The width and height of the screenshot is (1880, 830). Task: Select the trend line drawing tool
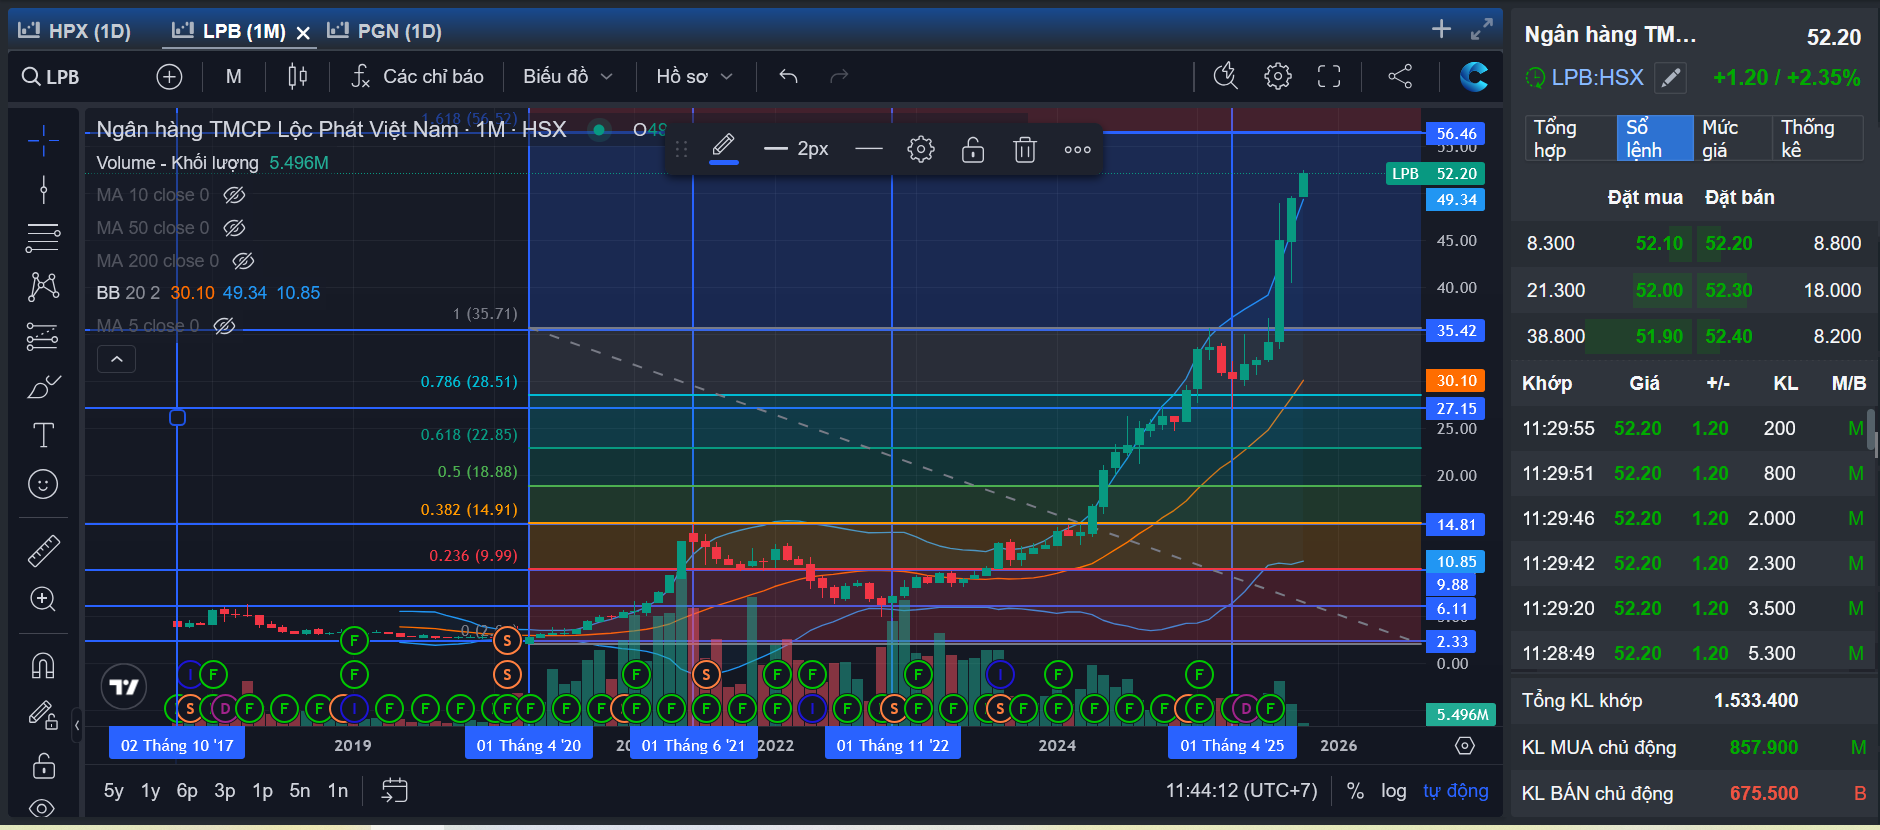(43, 189)
